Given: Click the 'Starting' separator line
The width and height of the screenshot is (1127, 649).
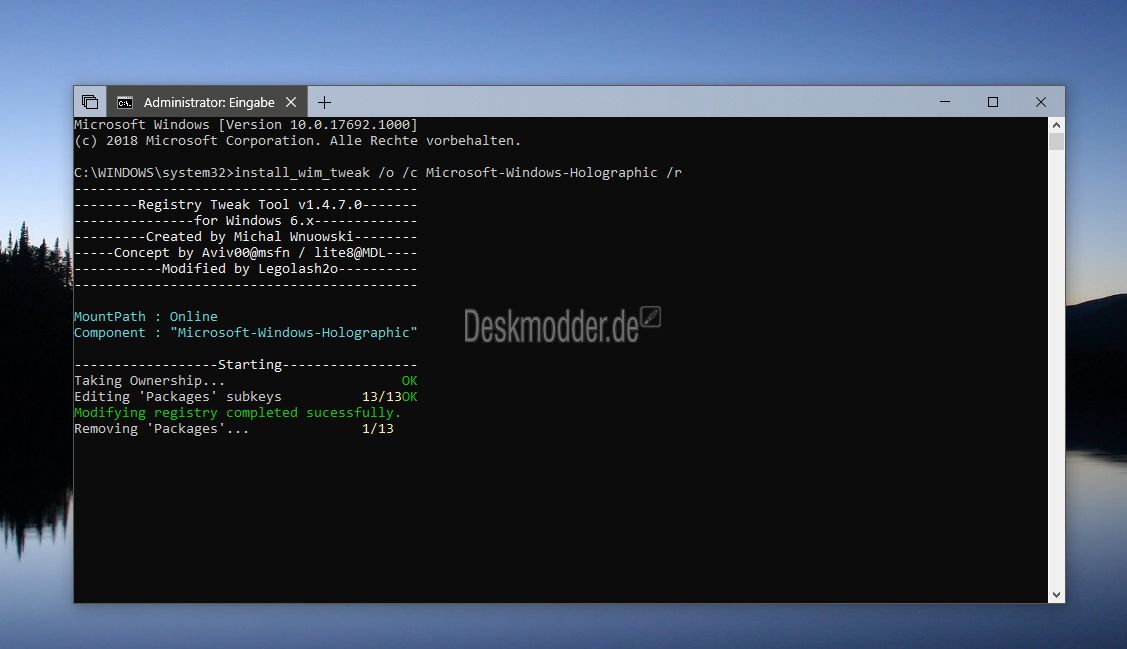Looking at the screenshot, I should click(246, 364).
